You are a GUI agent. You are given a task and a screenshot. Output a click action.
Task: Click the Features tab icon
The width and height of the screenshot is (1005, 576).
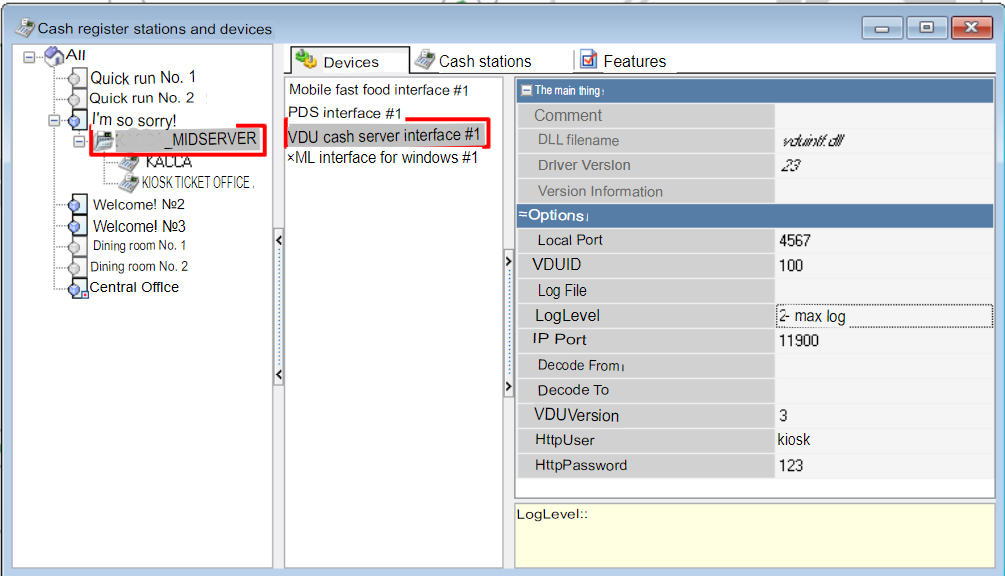tap(588, 60)
